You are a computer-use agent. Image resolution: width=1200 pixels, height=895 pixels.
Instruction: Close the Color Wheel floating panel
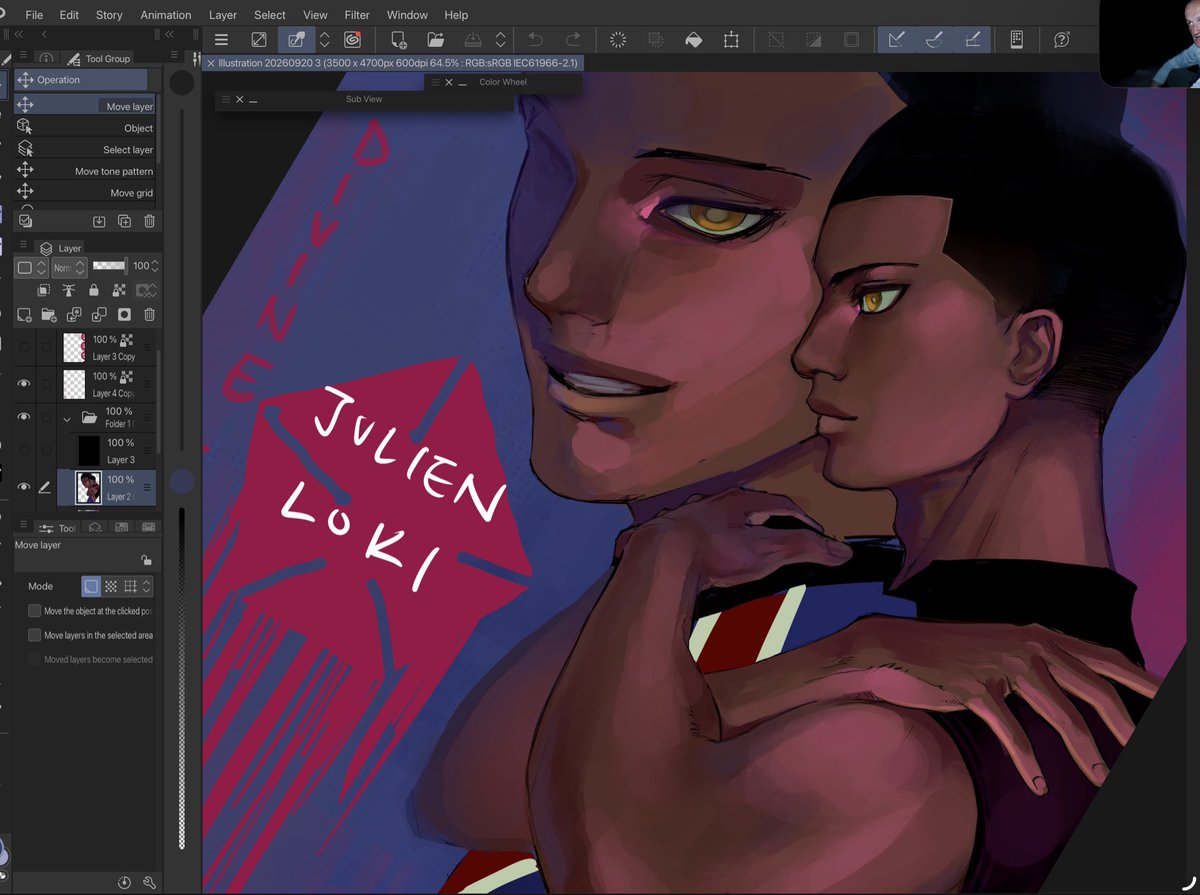pyautogui.click(x=449, y=82)
